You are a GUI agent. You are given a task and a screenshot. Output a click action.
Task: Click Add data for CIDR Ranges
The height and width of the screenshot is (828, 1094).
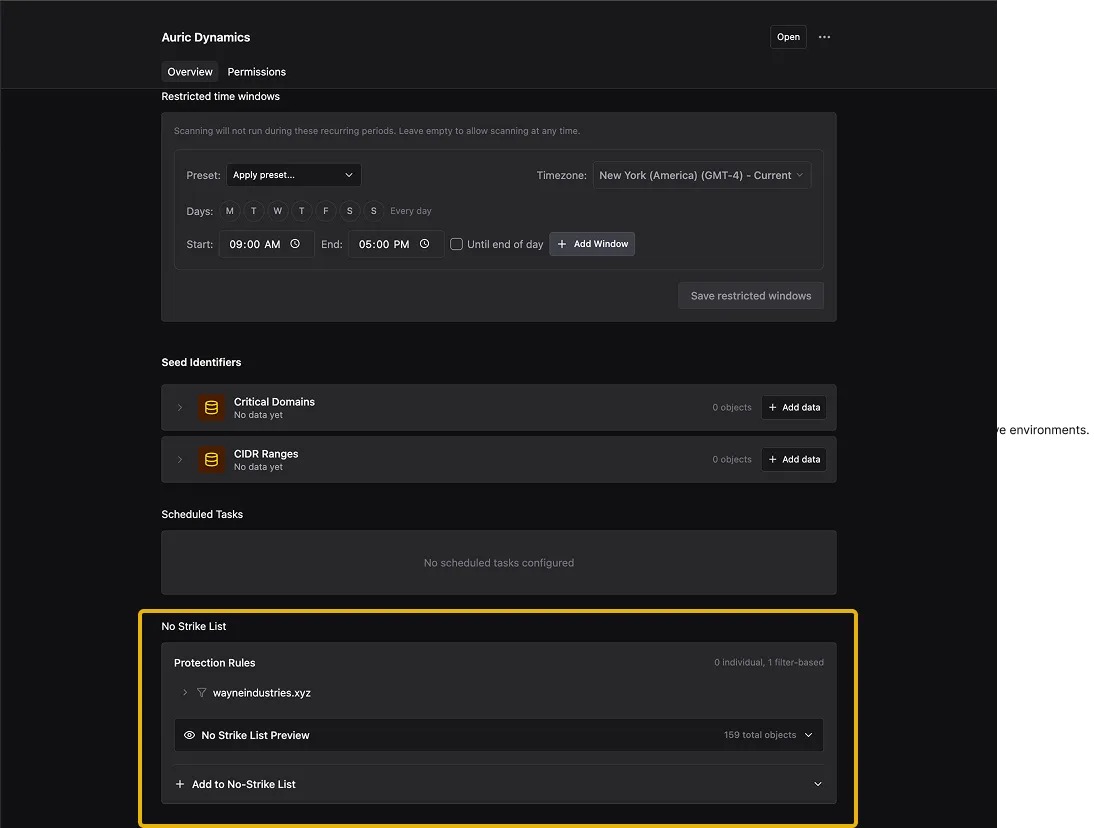[x=794, y=460]
